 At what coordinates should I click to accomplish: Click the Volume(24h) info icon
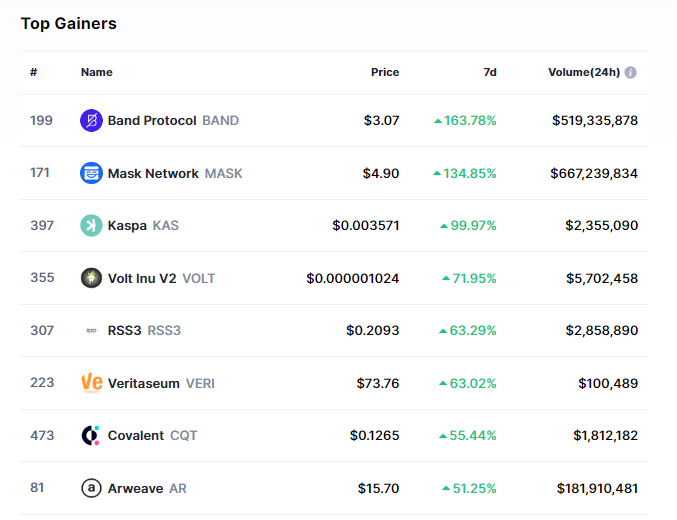pyautogui.click(x=631, y=73)
